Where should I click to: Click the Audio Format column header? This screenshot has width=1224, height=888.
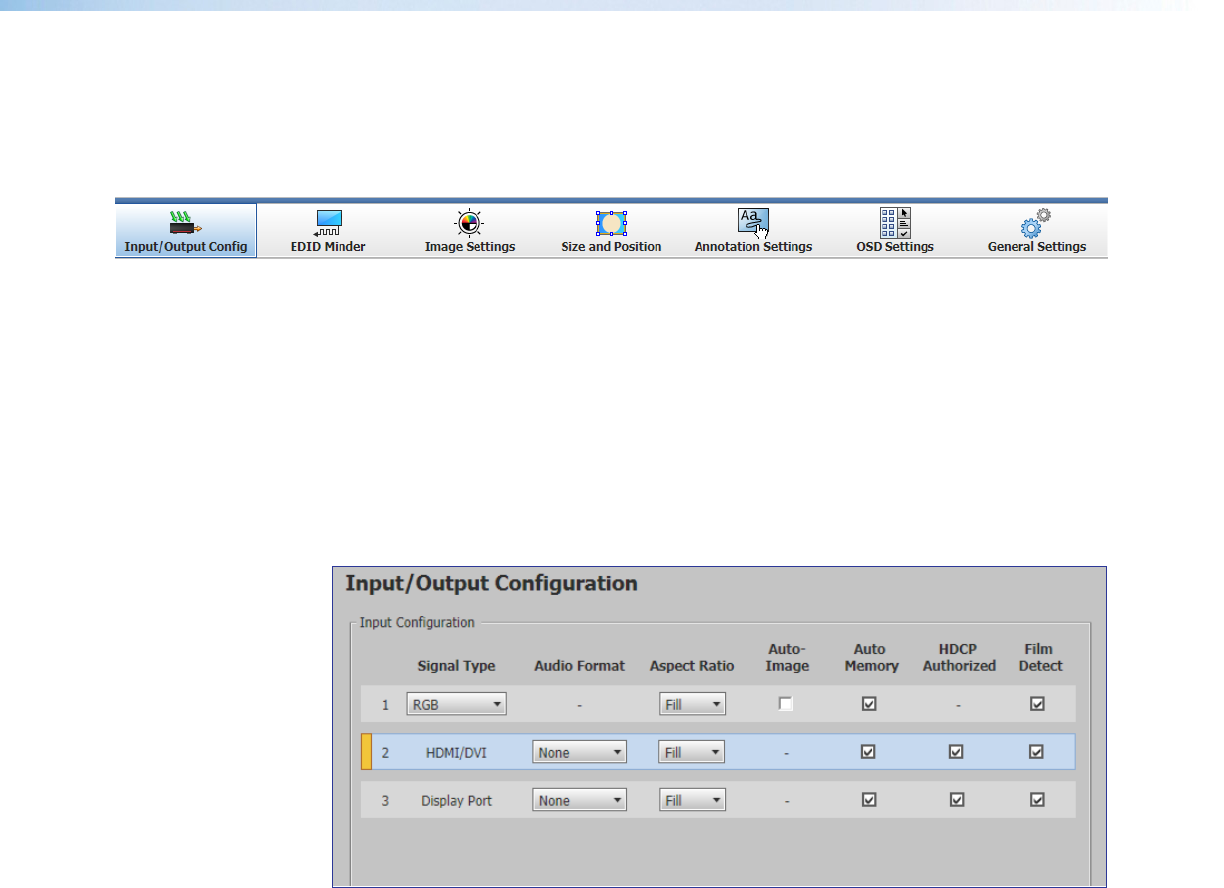(x=580, y=666)
